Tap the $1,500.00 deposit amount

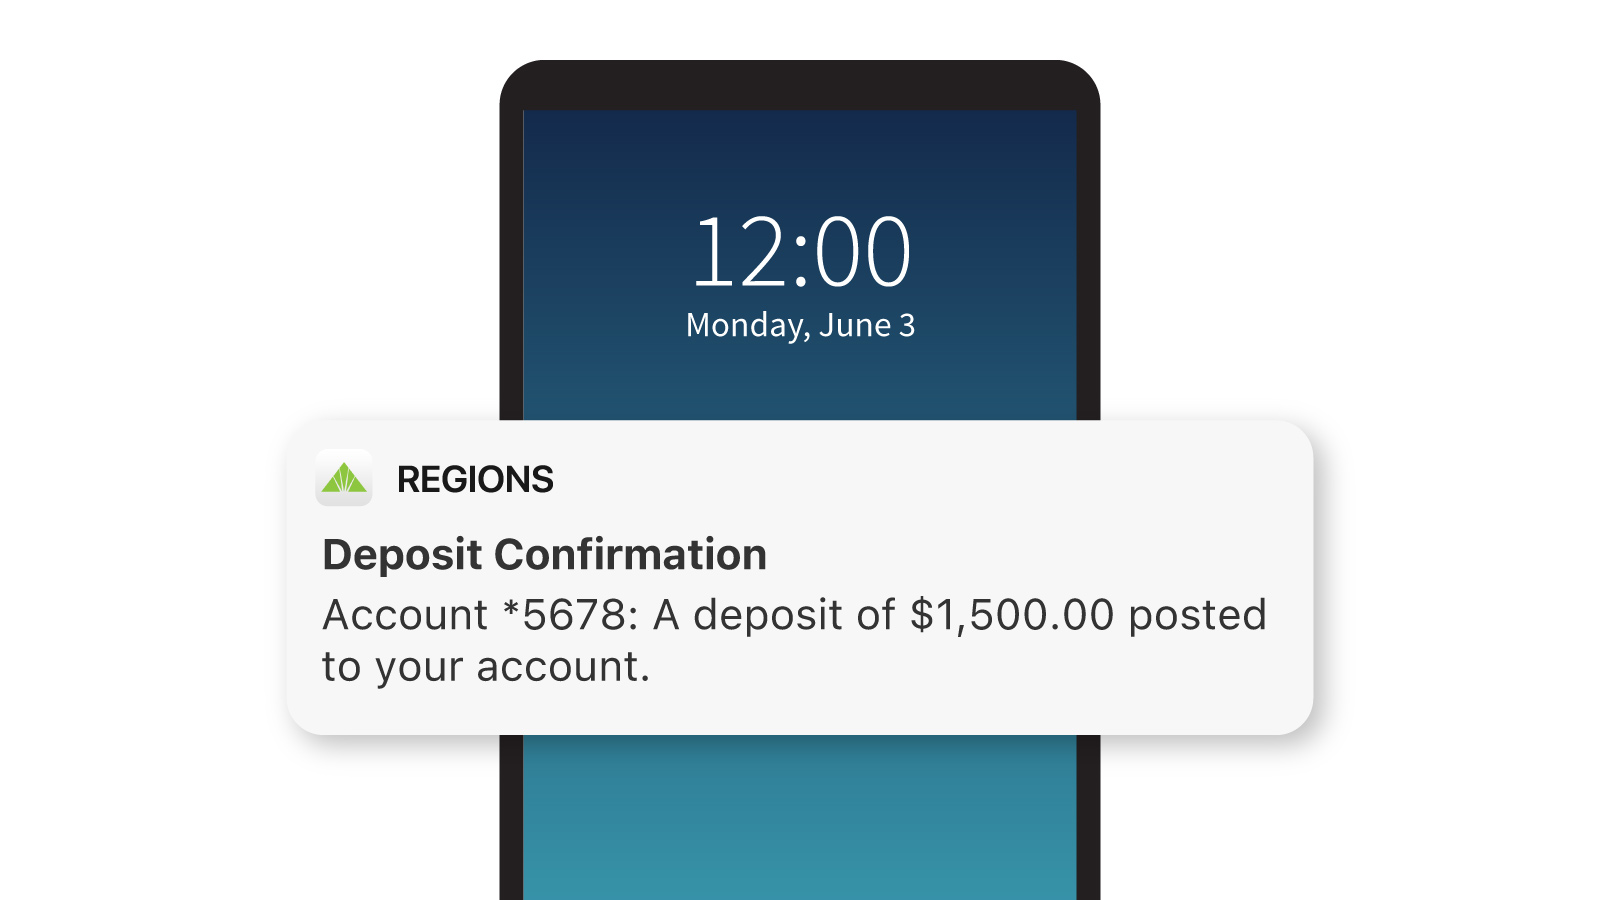(1010, 615)
